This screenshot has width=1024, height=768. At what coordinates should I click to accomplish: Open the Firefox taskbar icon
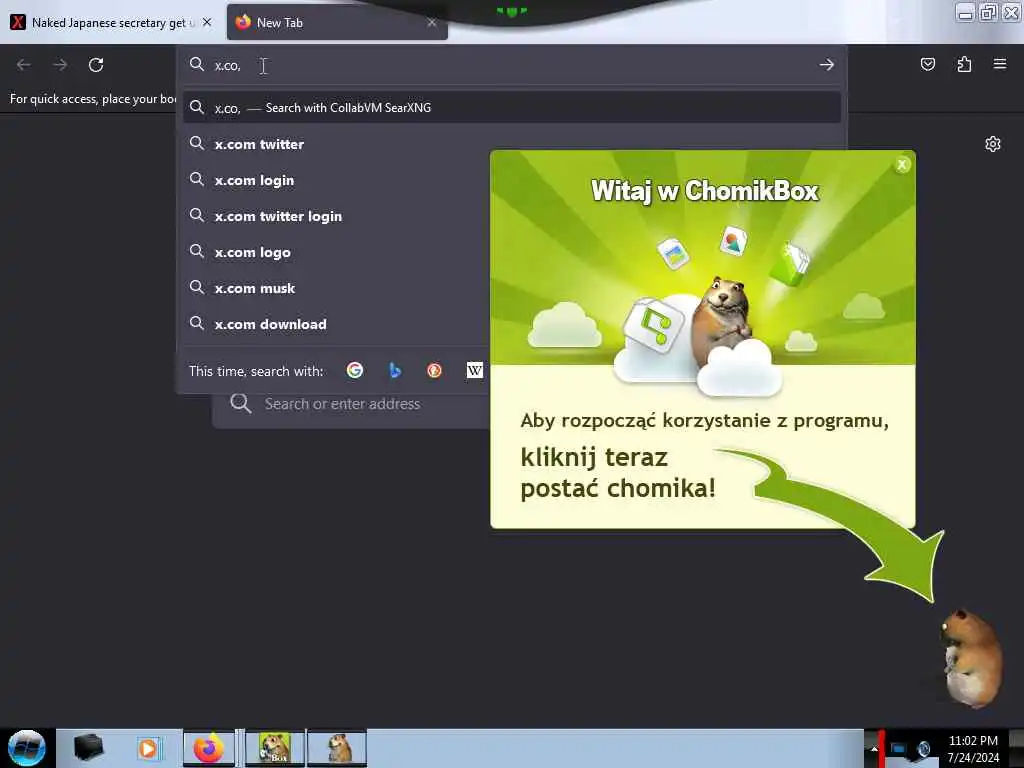(208, 748)
